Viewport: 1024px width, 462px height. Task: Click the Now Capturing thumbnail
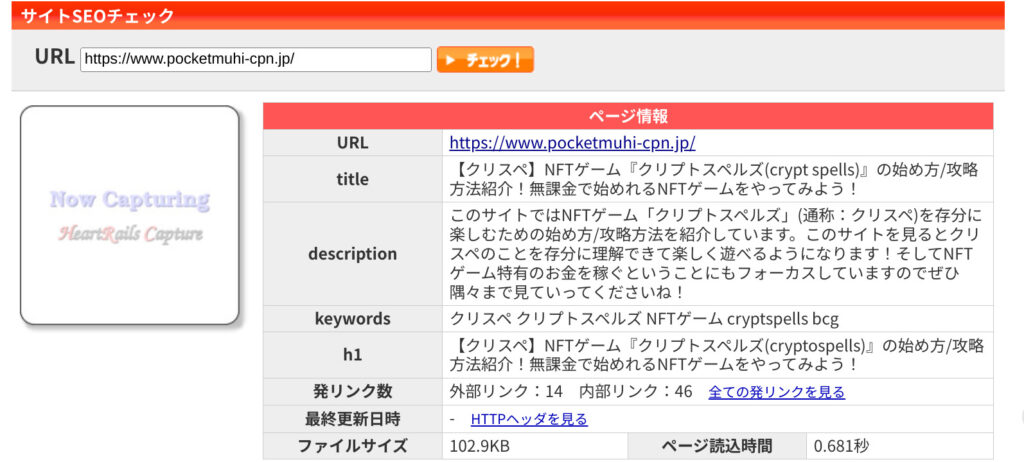[x=130, y=215]
